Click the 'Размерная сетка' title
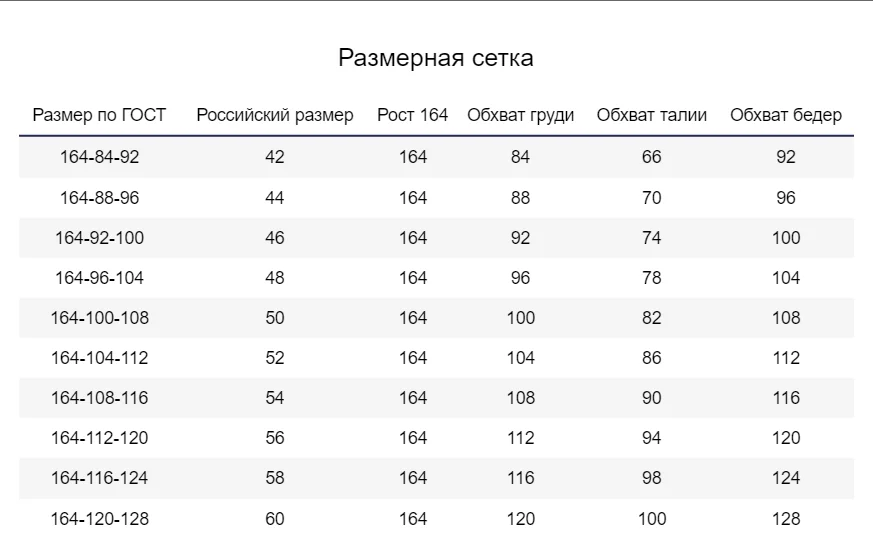873x548 pixels. 436,58
